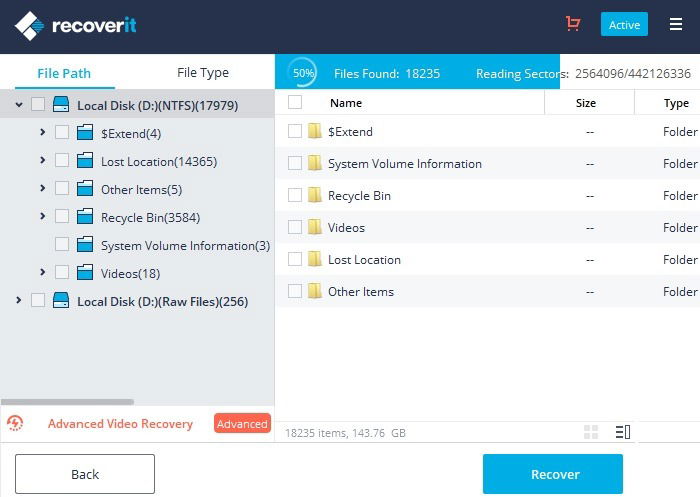Check the Recycle Bin(3584) tree checkbox
The height and width of the screenshot is (497, 700).
tap(62, 217)
